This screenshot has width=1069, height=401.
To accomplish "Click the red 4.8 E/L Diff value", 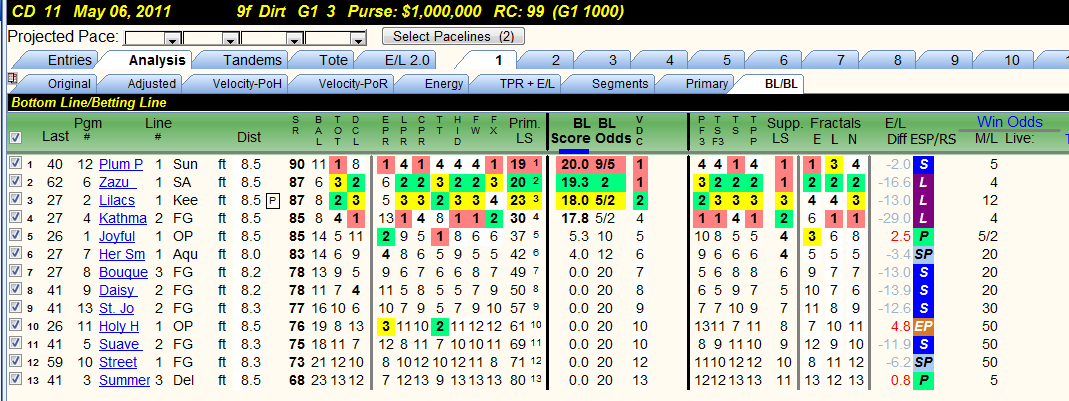I will (x=900, y=326).
